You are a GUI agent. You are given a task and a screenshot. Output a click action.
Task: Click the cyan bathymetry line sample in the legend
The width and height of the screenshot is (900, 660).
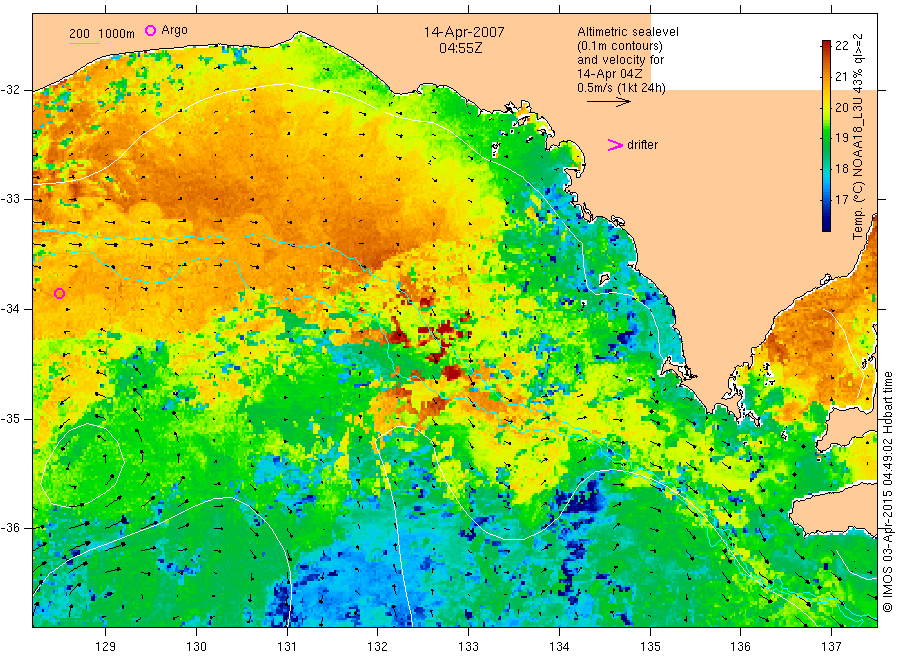(x=84, y=43)
